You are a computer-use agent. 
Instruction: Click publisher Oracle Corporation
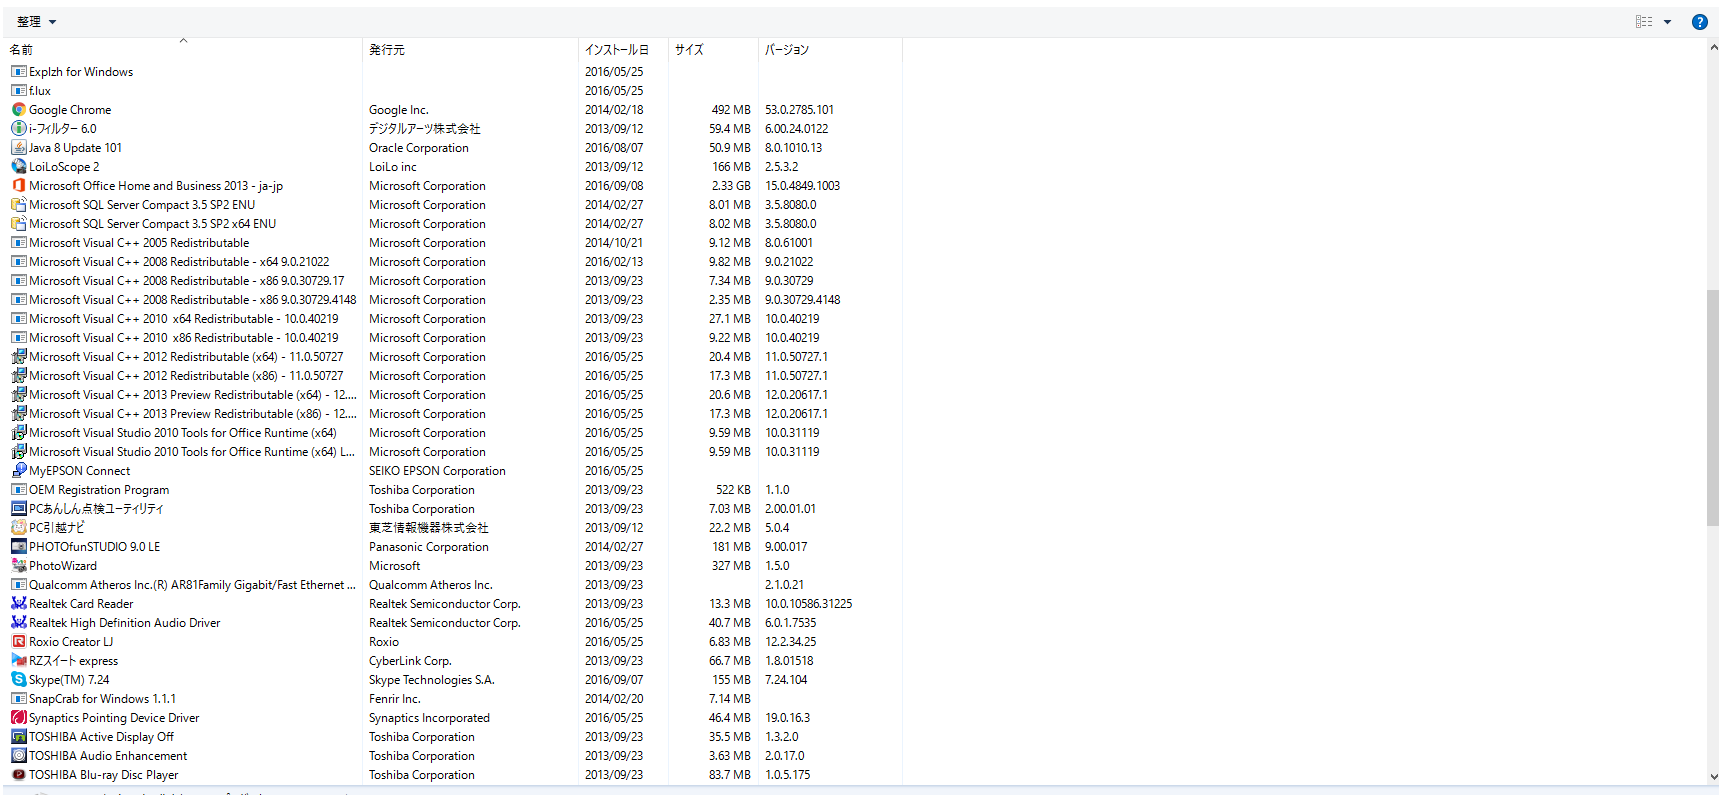(x=419, y=148)
